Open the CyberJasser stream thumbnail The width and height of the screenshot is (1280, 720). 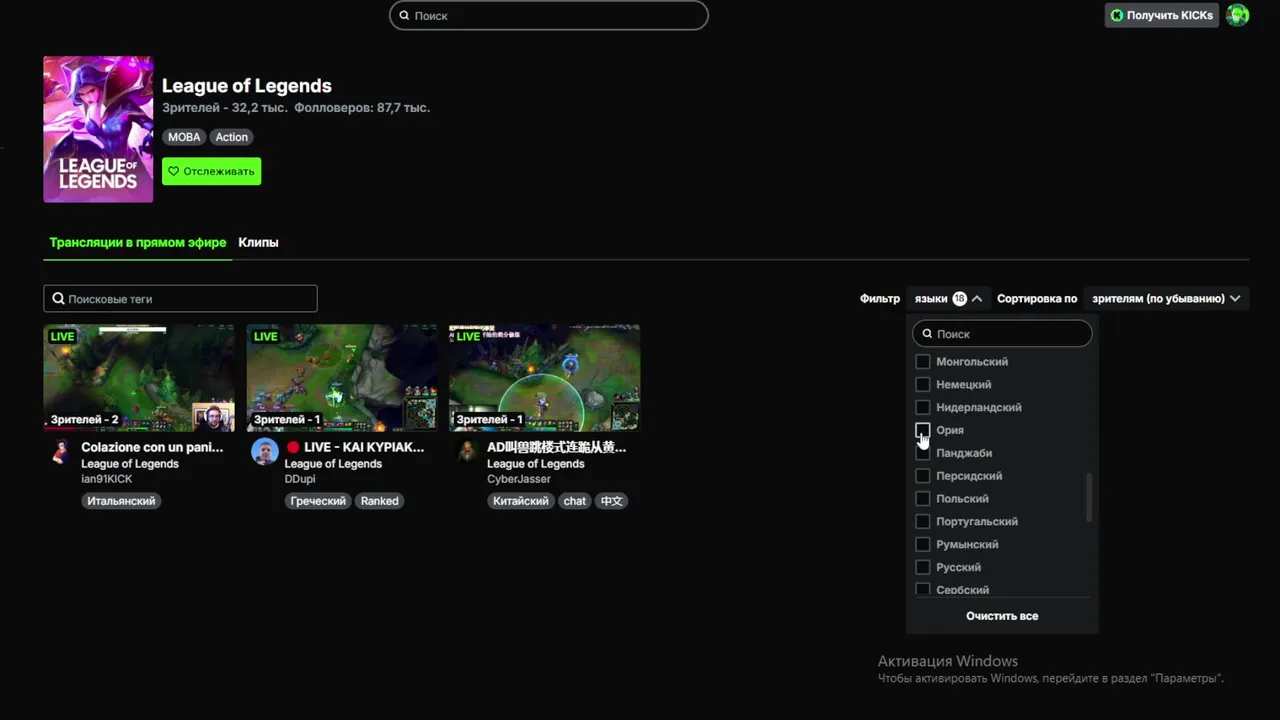(545, 377)
